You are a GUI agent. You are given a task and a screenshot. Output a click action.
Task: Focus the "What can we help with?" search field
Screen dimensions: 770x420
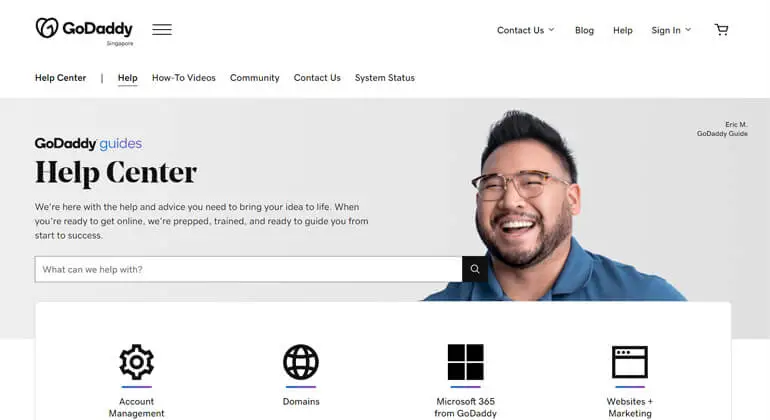[248, 269]
